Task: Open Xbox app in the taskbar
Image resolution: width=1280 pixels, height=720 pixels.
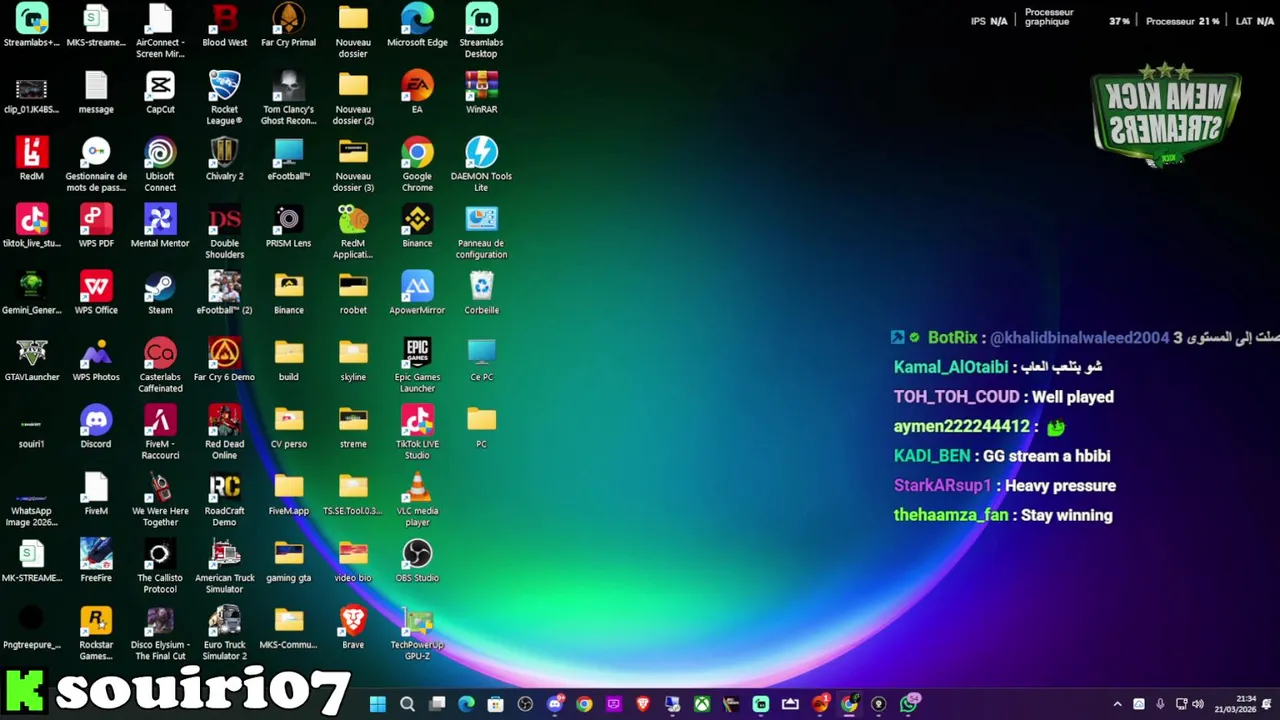Action: tap(702, 704)
